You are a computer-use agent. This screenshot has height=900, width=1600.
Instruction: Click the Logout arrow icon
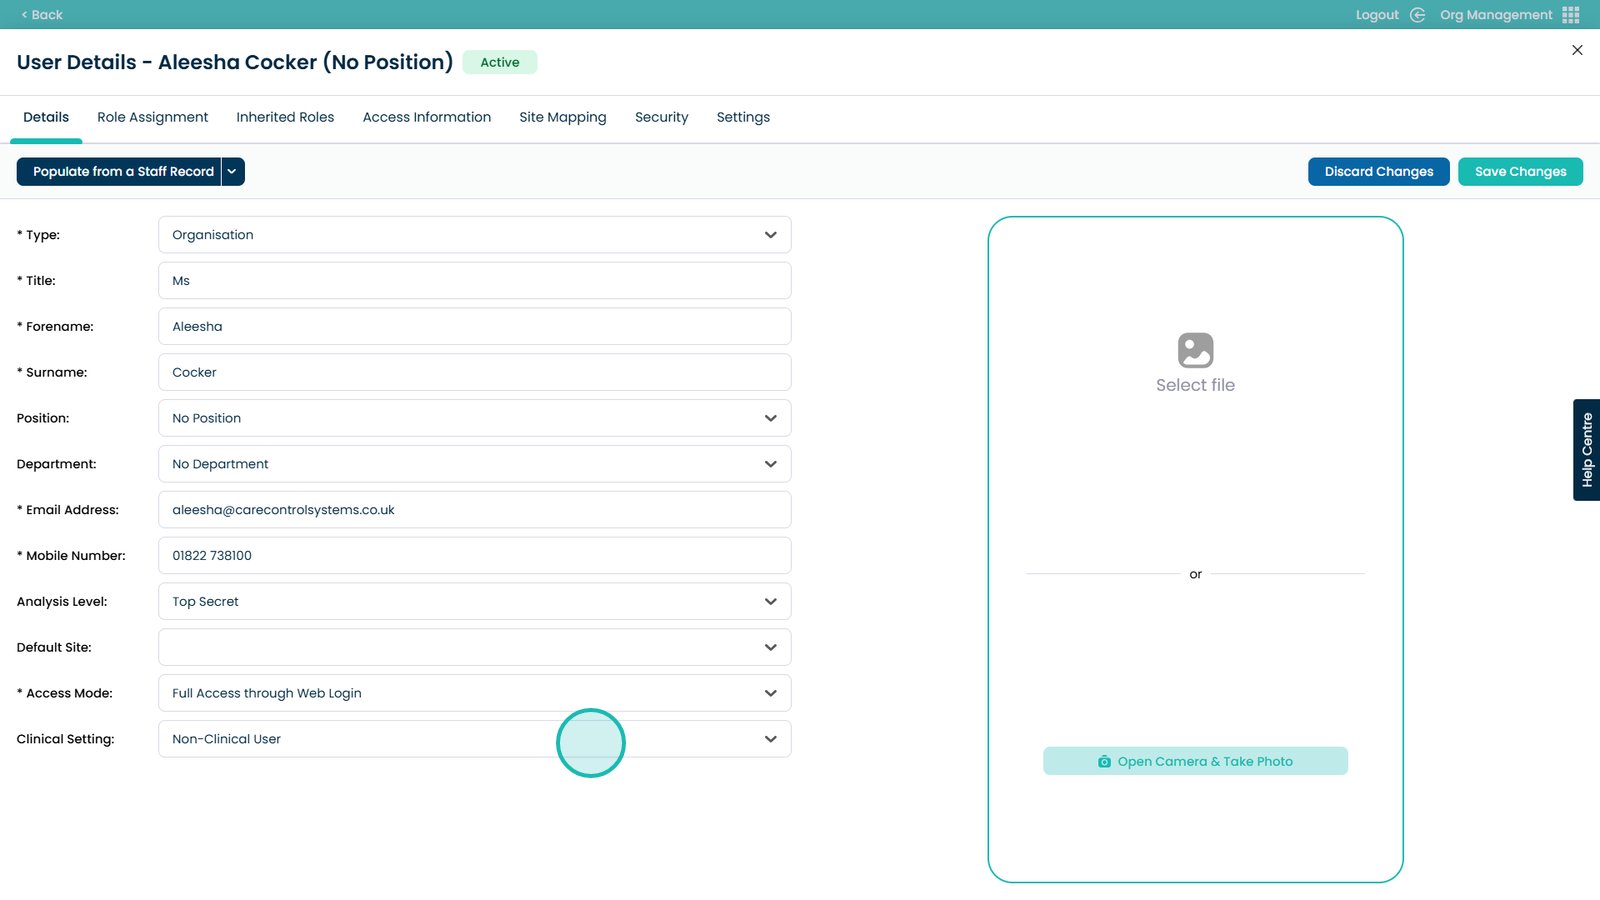(x=1417, y=15)
